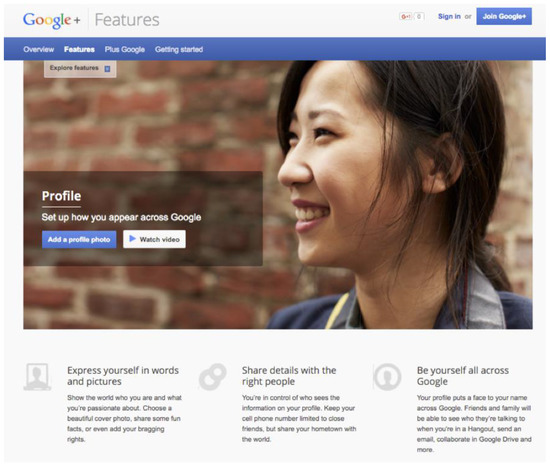Click the Watch video button

click(x=154, y=239)
